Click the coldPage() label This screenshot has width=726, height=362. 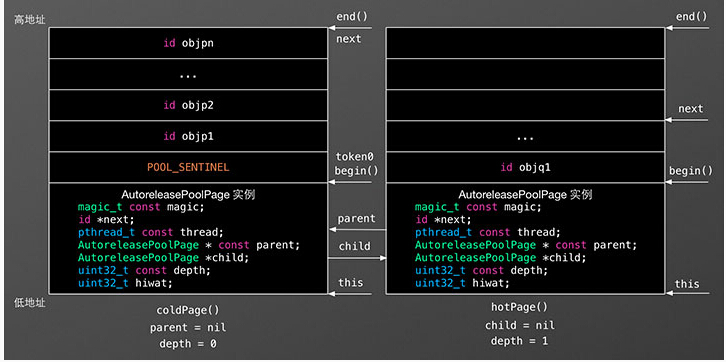tap(188, 310)
